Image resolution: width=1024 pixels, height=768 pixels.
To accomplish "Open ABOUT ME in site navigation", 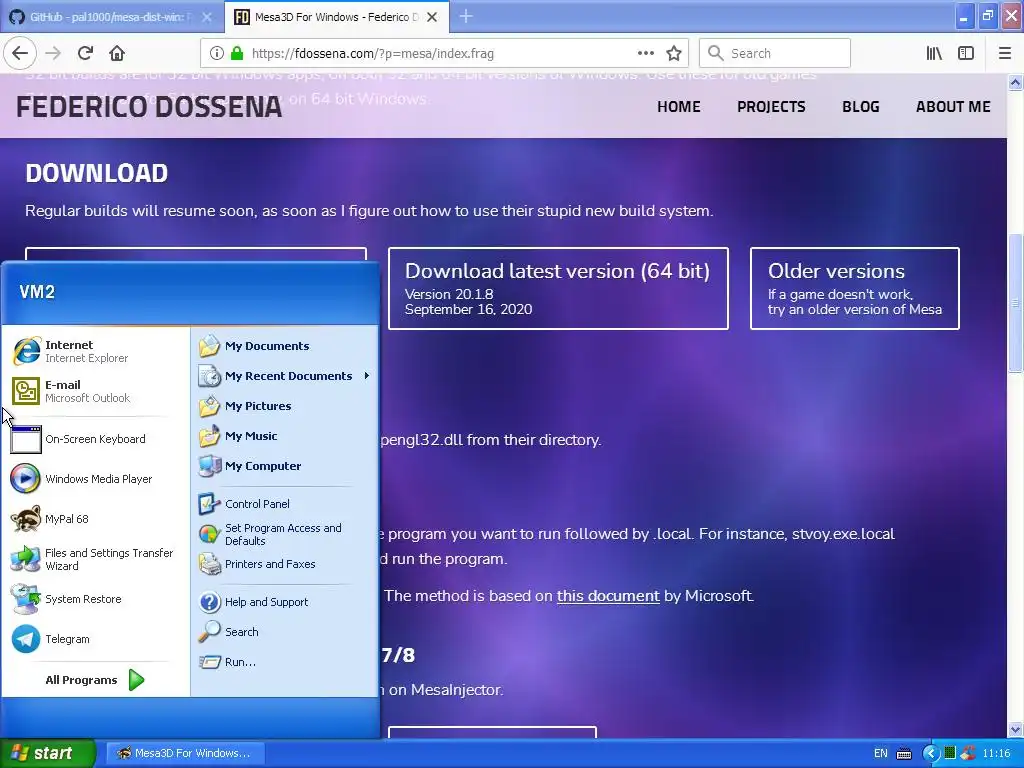I will click(953, 107).
